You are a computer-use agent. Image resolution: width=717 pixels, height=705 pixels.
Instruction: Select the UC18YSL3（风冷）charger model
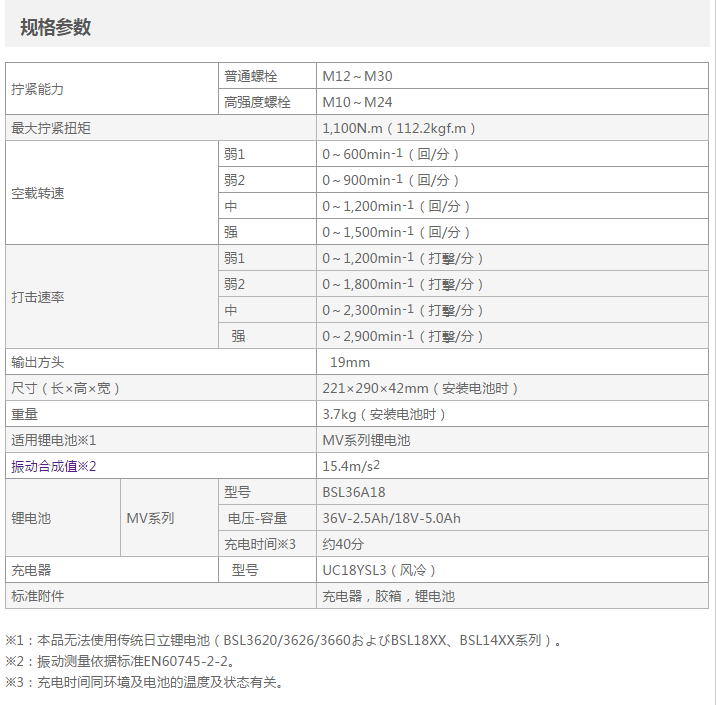click(378, 570)
